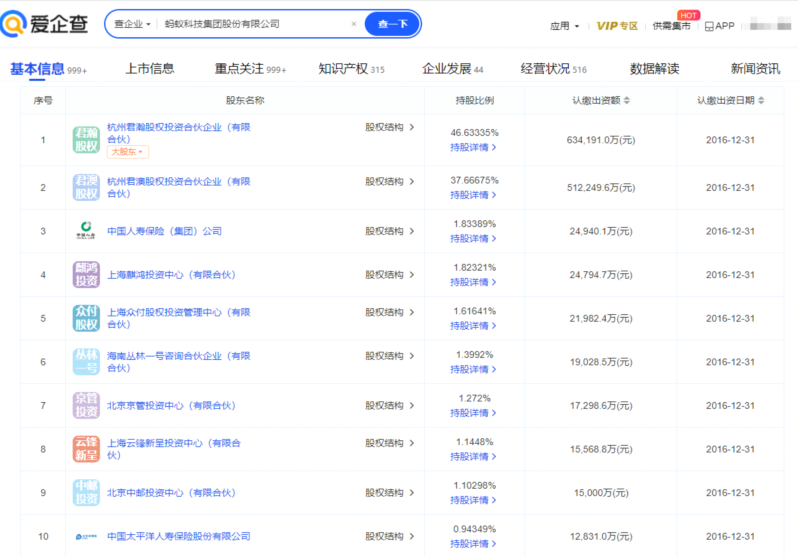Expand 股权结构 for 上海麒鸿投资中心 row

click(389, 274)
